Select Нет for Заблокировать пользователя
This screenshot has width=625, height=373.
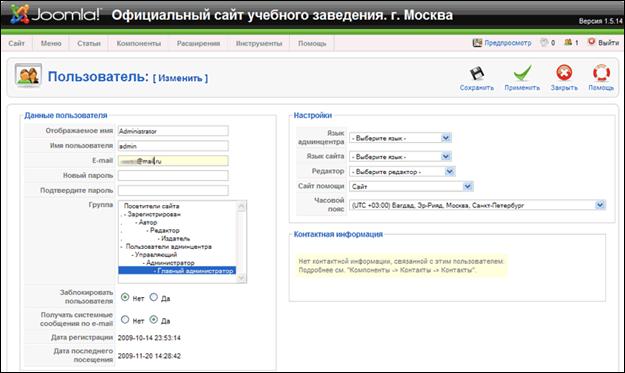point(125,297)
